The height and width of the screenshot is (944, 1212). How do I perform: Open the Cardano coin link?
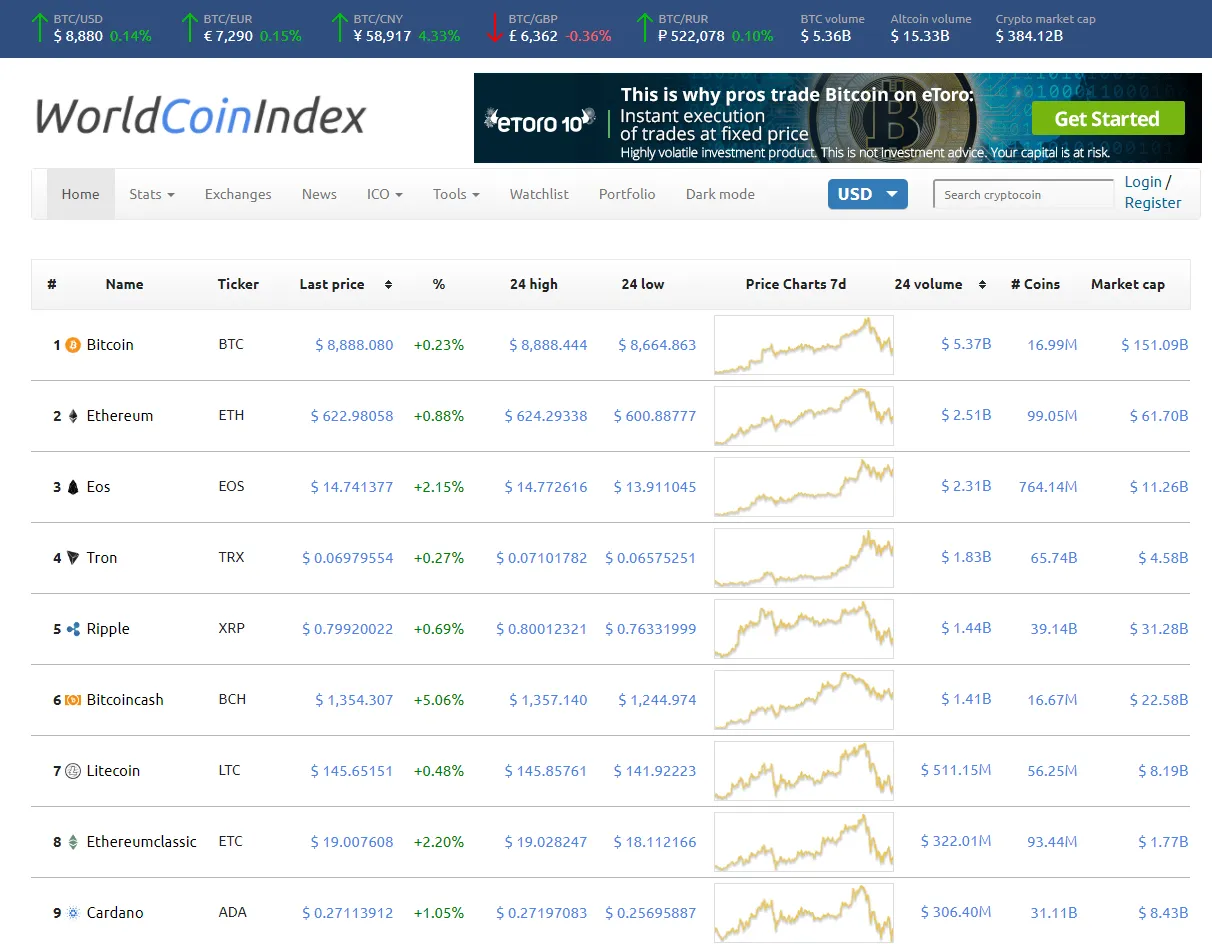pyautogui.click(x=115, y=913)
